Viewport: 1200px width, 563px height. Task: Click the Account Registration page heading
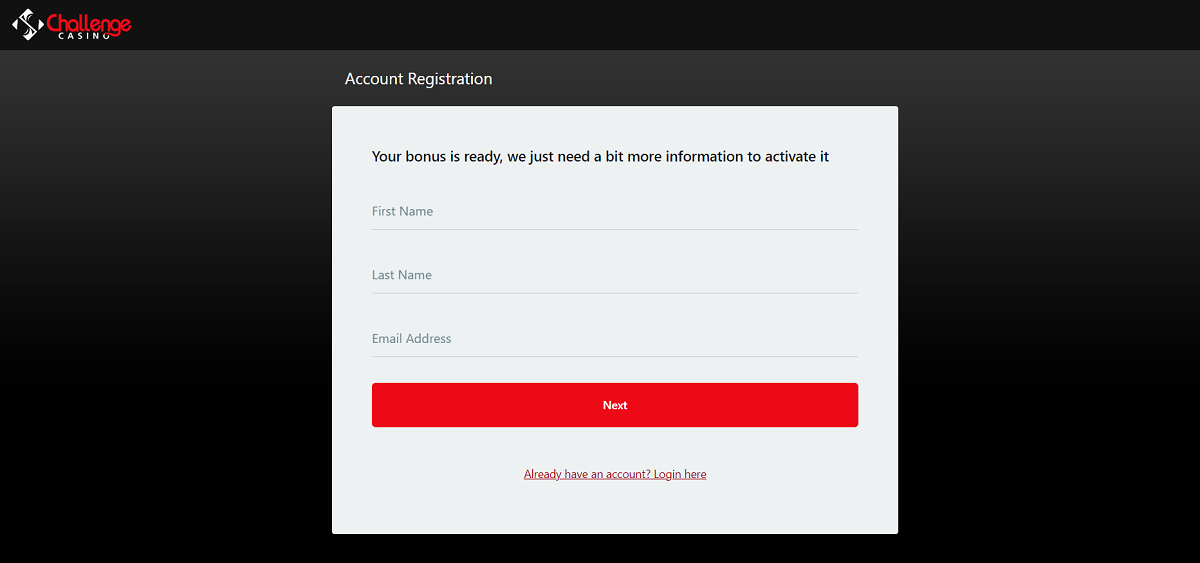pyautogui.click(x=418, y=79)
